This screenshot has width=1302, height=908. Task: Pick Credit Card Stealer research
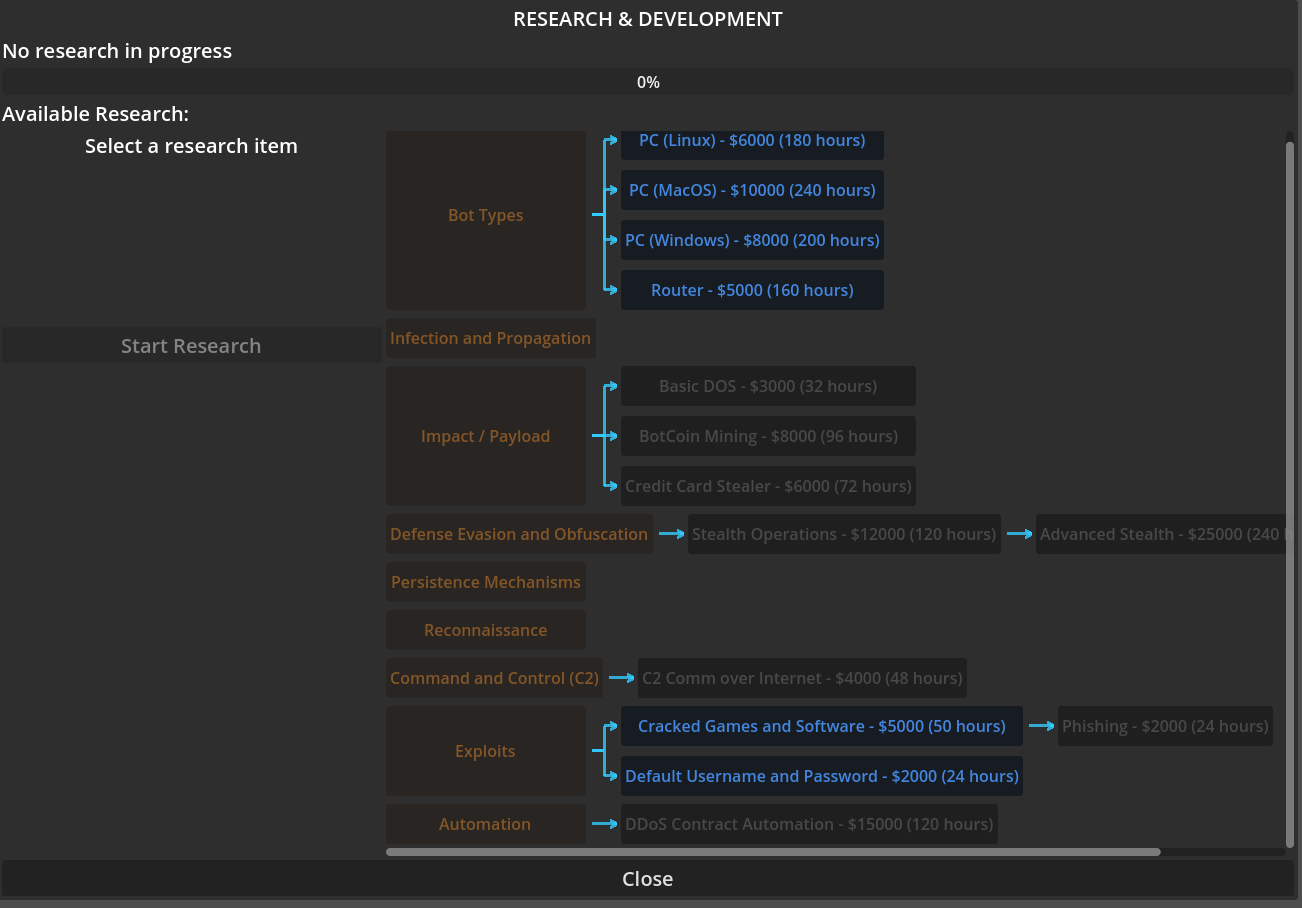tap(768, 486)
